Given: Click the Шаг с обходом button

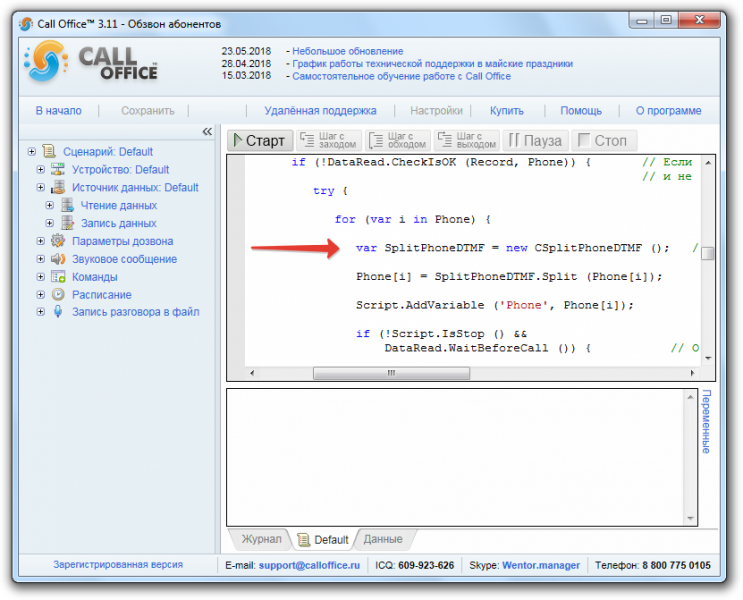Looking at the screenshot, I should 398,140.
